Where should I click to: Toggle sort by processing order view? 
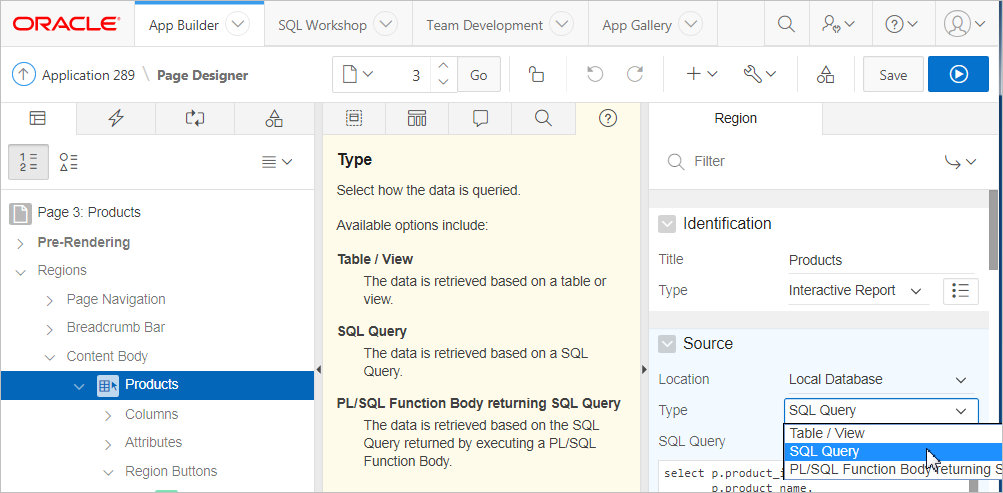pos(29,161)
